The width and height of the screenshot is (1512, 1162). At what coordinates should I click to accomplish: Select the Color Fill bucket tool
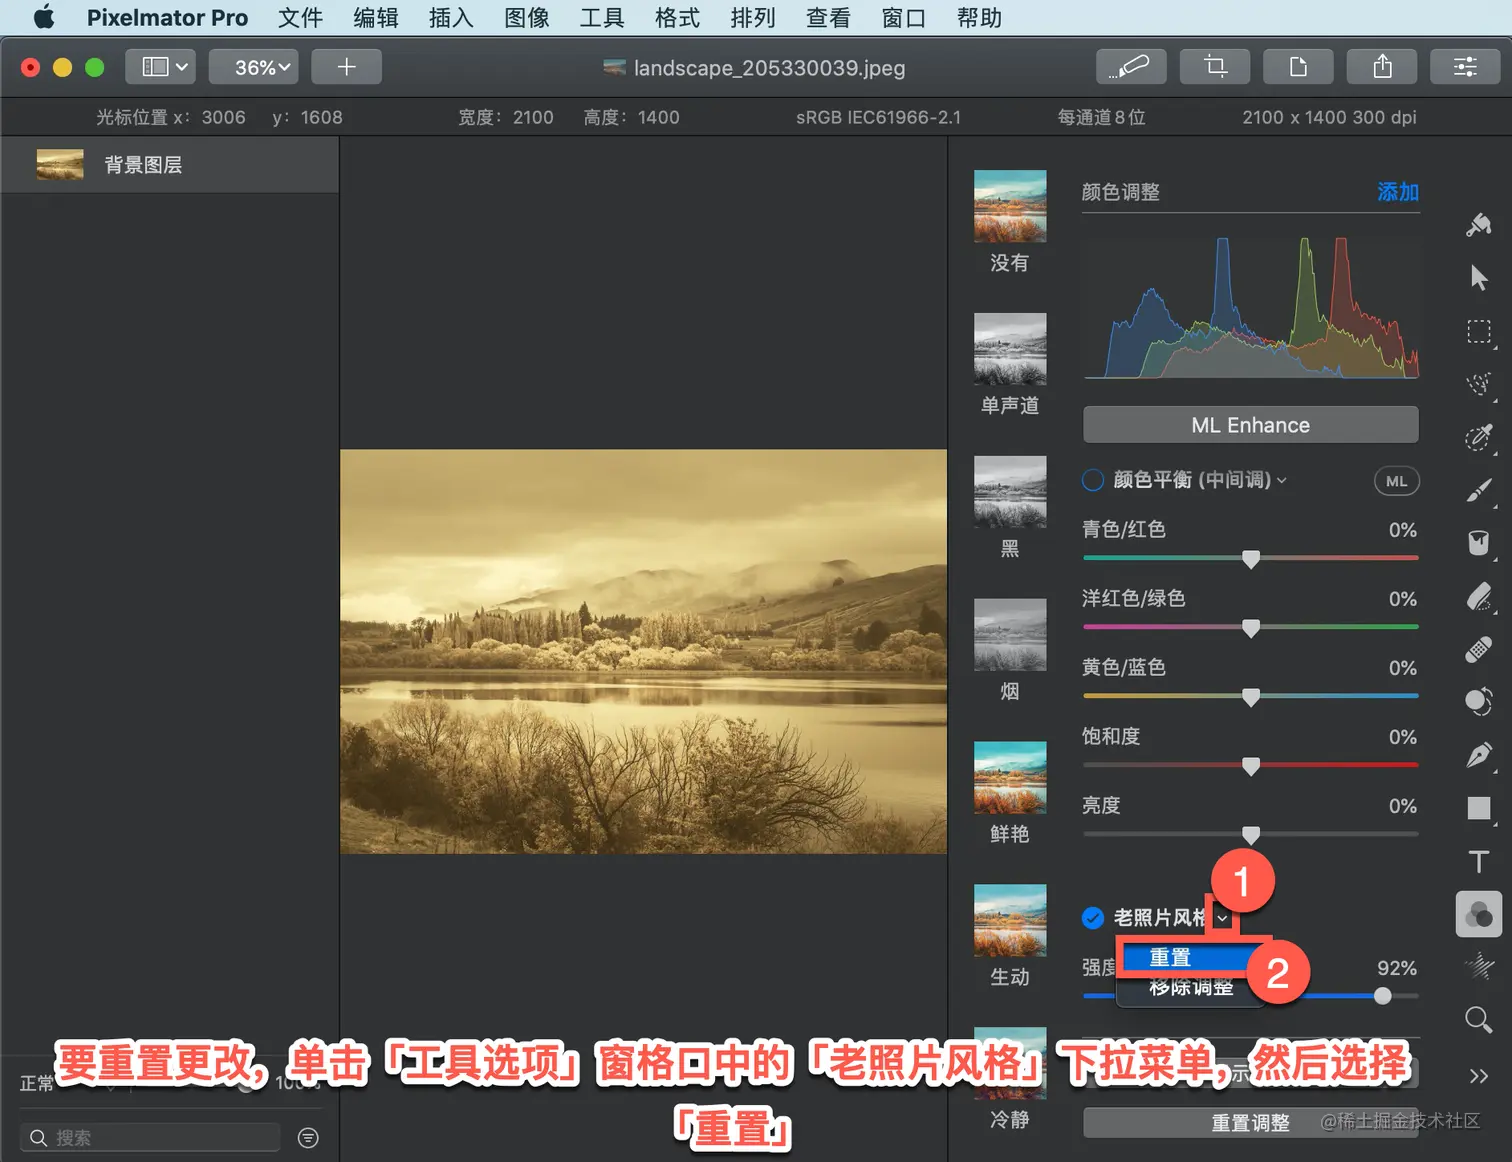[x=1479, y=543]
